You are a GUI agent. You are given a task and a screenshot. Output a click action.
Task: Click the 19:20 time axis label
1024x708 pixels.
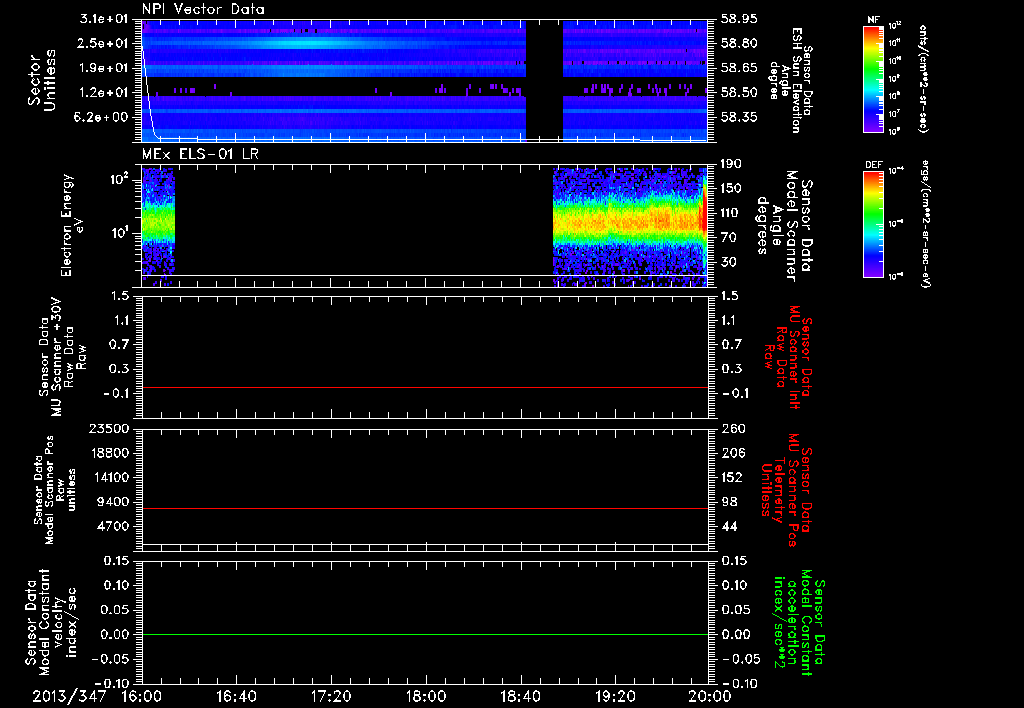615,696
